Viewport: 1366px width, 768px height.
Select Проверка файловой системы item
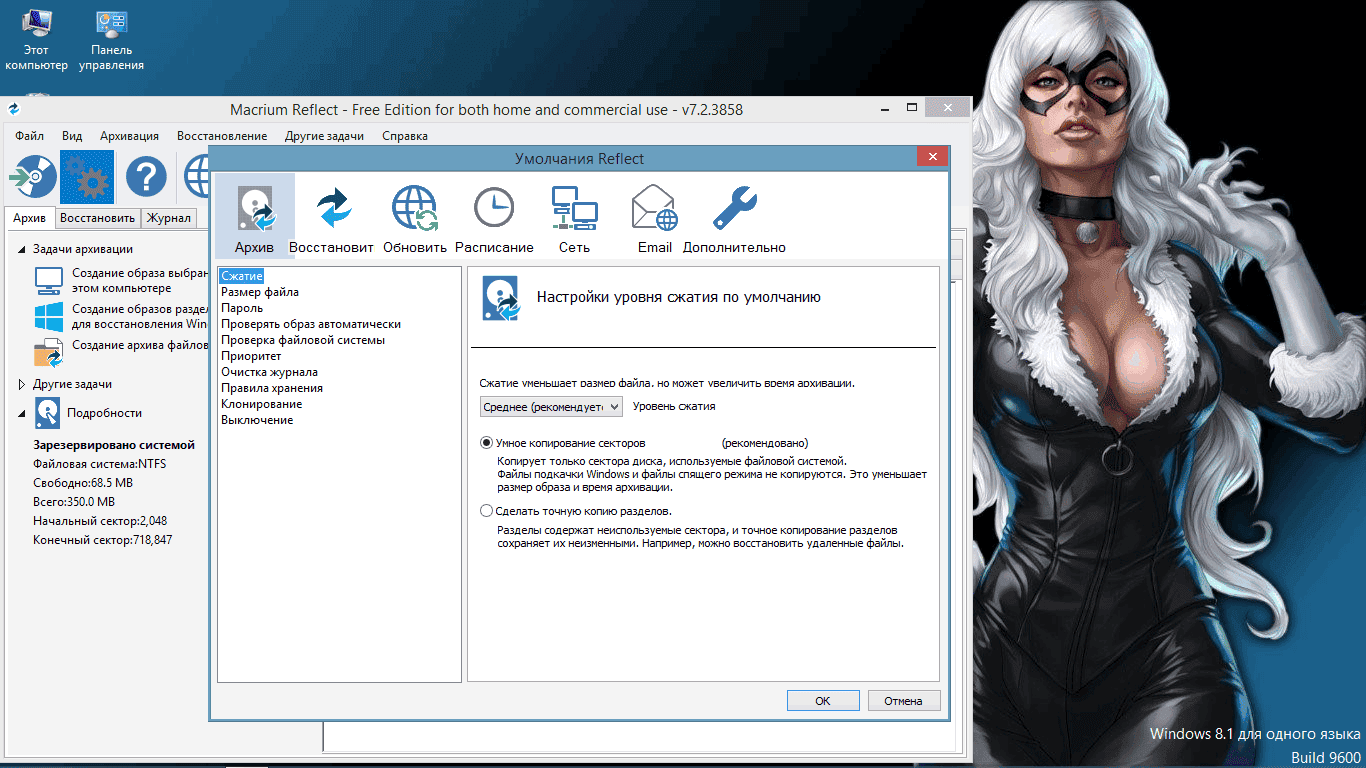coord(303,340)
